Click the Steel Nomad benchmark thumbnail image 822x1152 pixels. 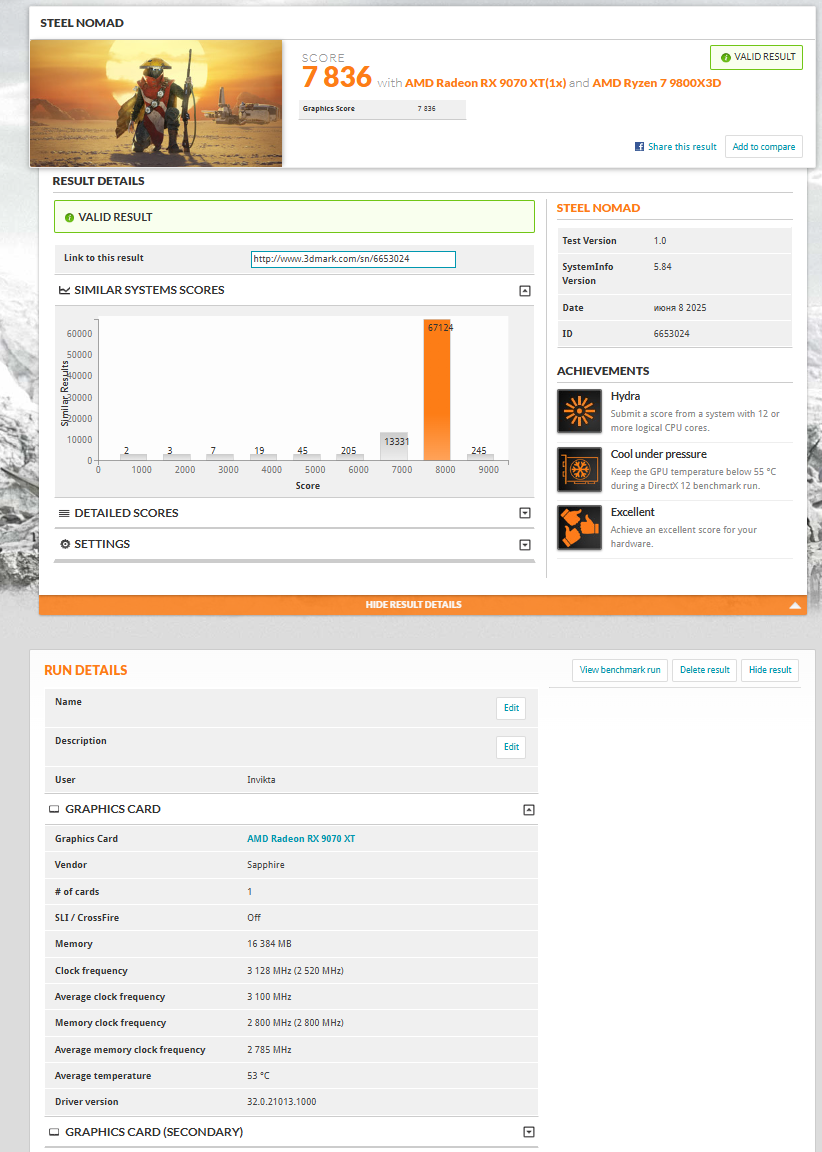click(x=156, y=103)
